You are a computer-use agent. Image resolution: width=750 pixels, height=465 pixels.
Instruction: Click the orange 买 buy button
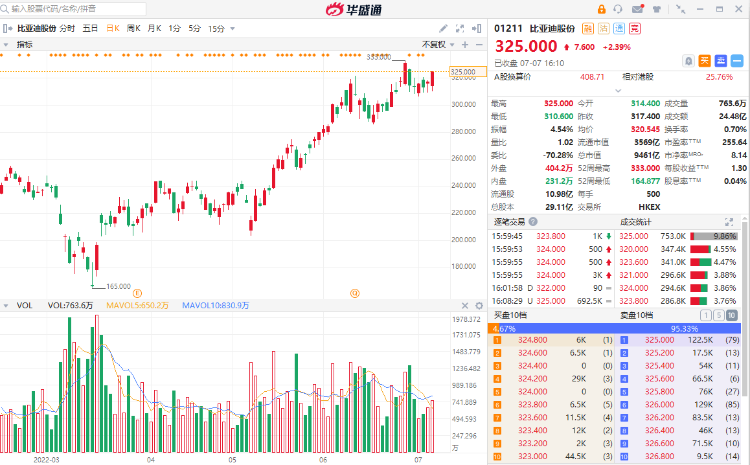click(705, 61)
